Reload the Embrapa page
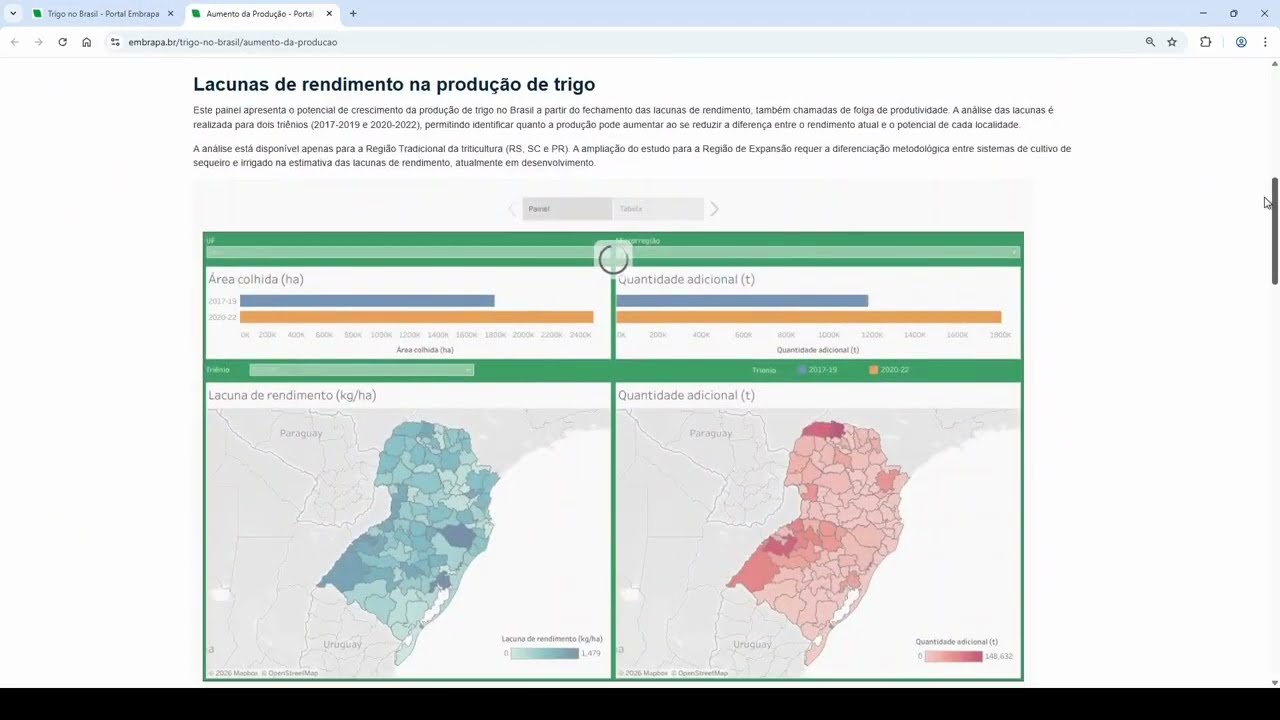 click(62, 42)
